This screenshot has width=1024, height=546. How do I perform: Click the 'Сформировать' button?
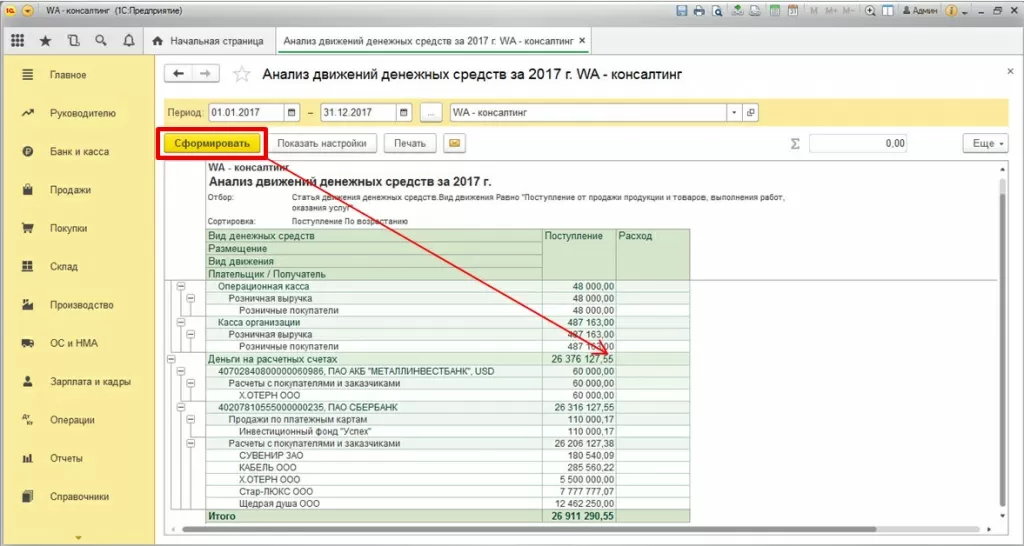click(x=211, y=143)
